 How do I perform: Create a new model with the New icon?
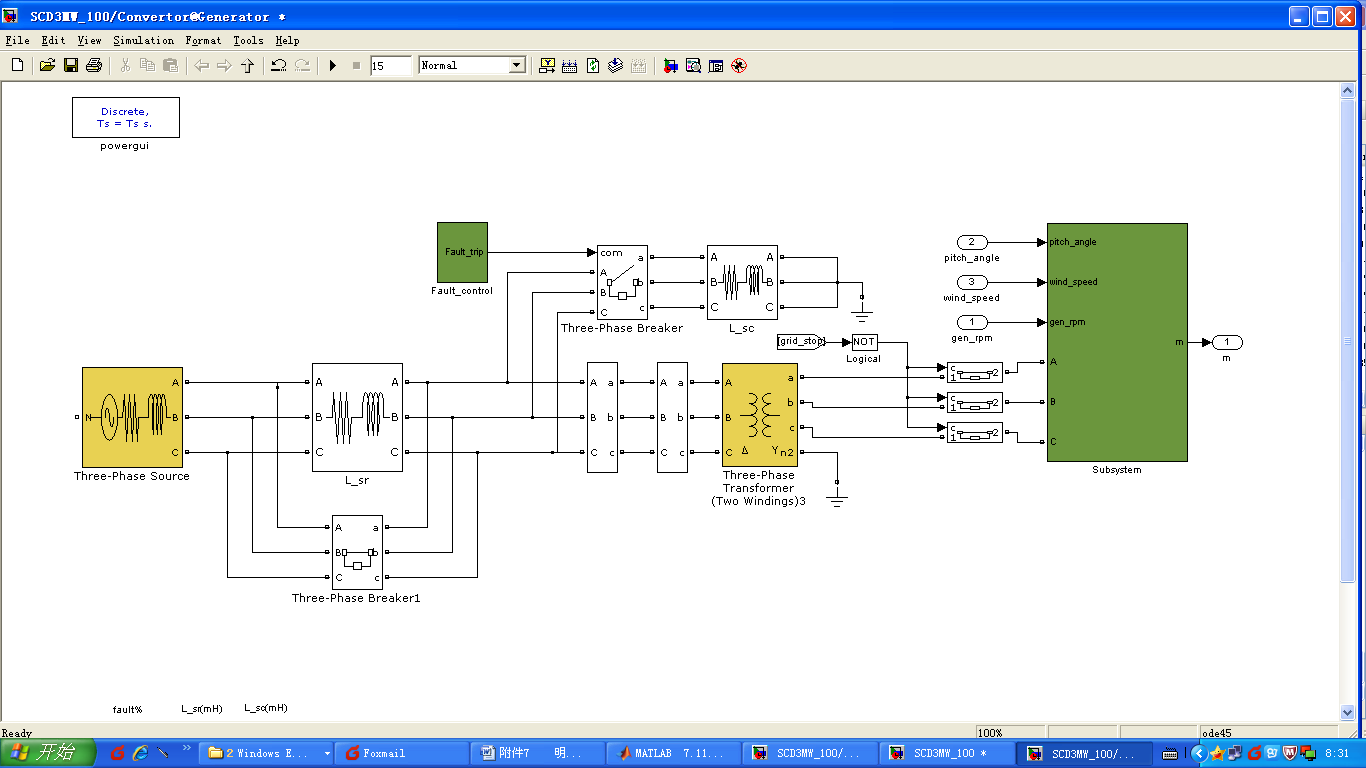(x=17, y=65)
